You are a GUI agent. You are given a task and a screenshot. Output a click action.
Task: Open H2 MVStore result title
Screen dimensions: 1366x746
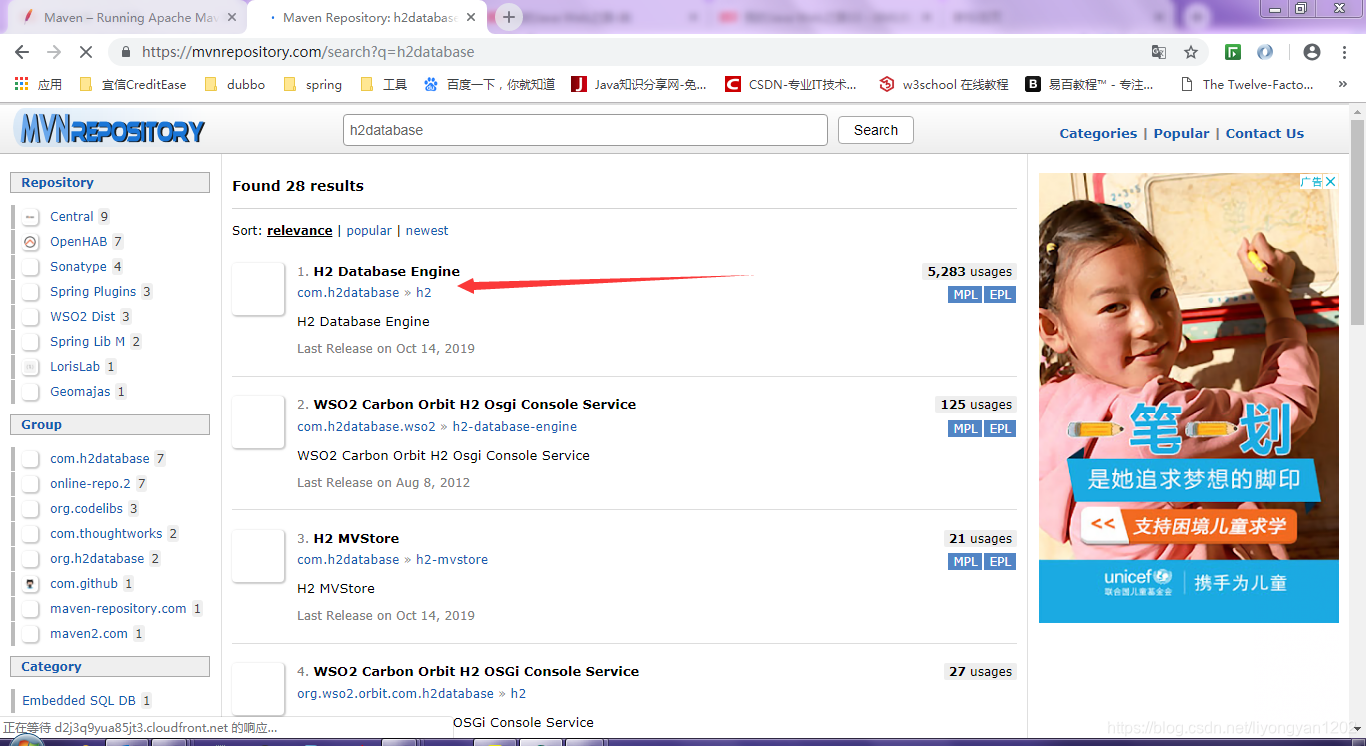[356, 538]
